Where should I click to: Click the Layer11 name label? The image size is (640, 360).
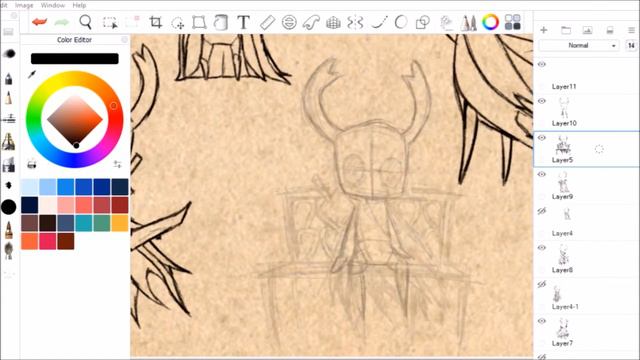pos(564,87)
